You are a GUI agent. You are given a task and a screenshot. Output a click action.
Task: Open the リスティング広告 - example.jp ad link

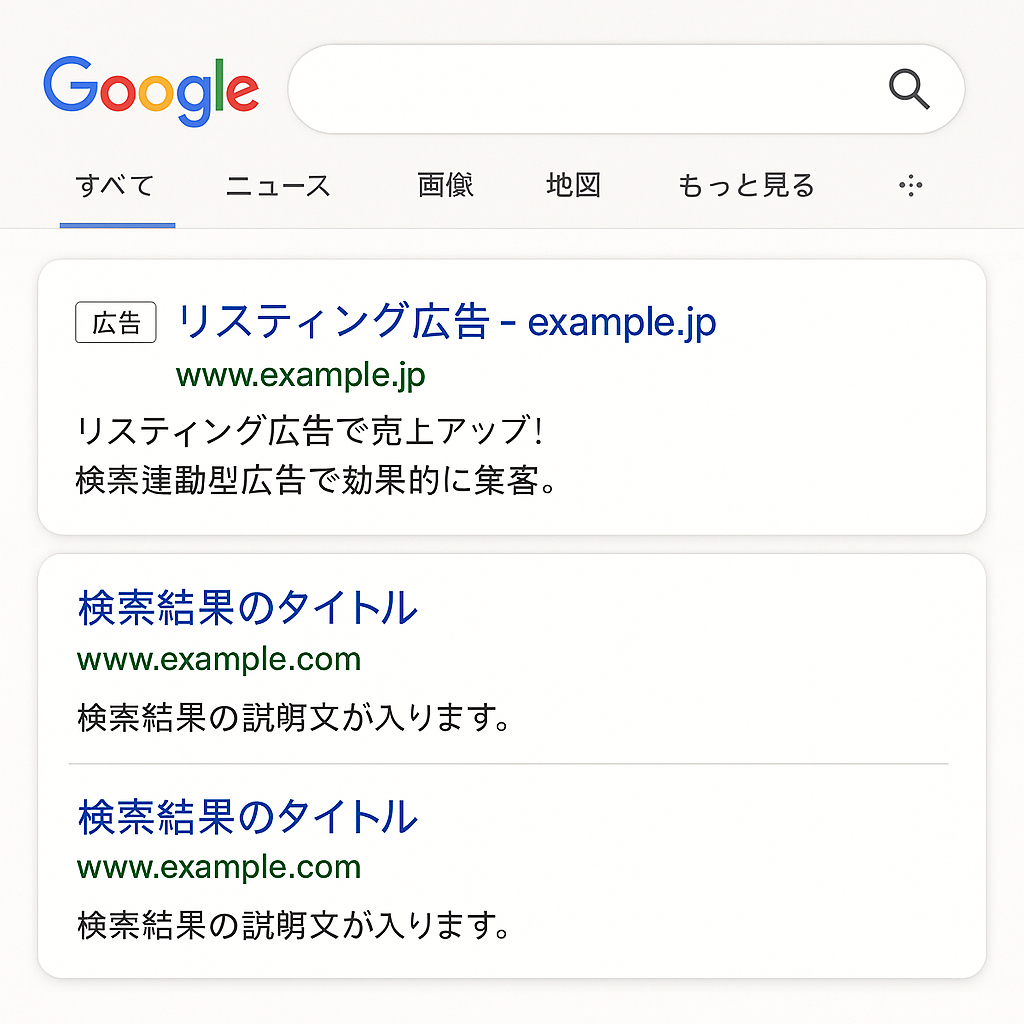coord(447,320)
